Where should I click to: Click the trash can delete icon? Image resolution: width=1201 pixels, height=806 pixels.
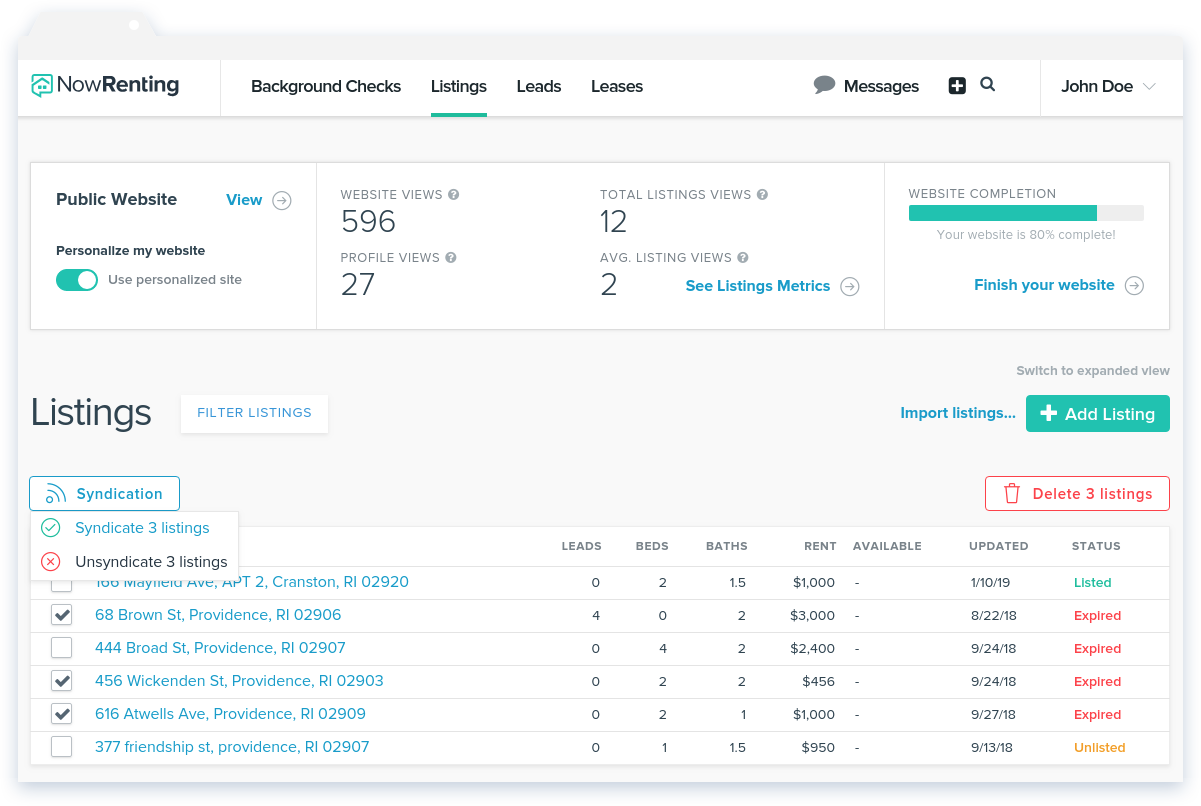1012,494
